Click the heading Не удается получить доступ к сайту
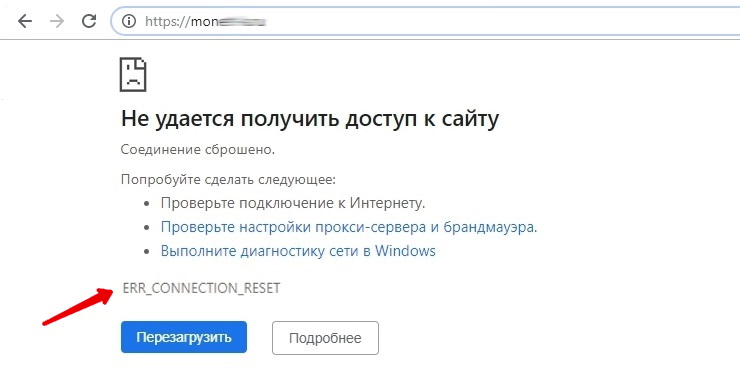This screenshot has width=740, height=369. point(310,119)
